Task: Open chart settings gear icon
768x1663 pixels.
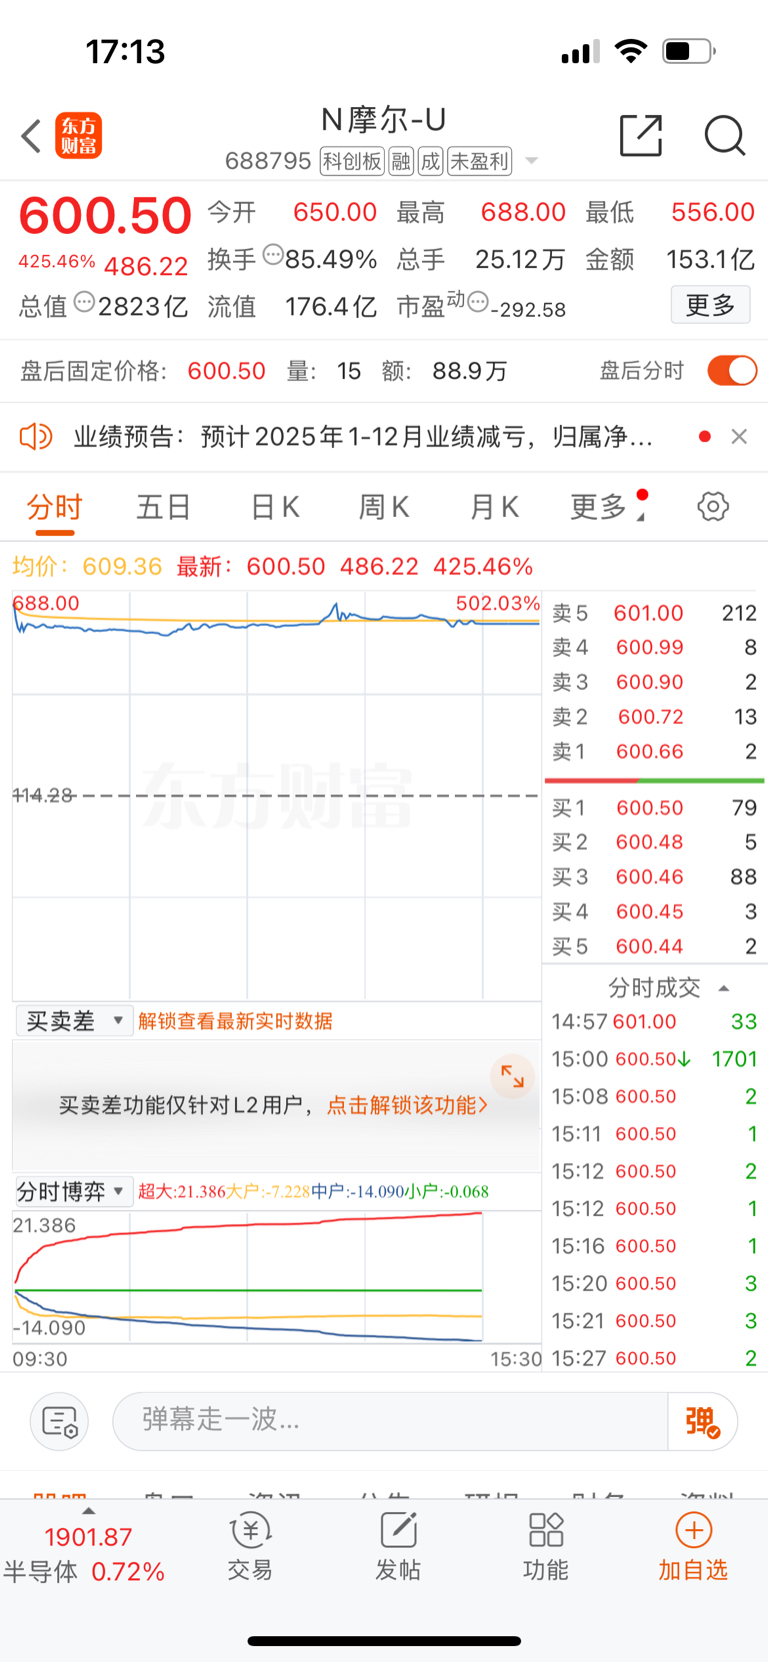Action: tap(713, 506)
